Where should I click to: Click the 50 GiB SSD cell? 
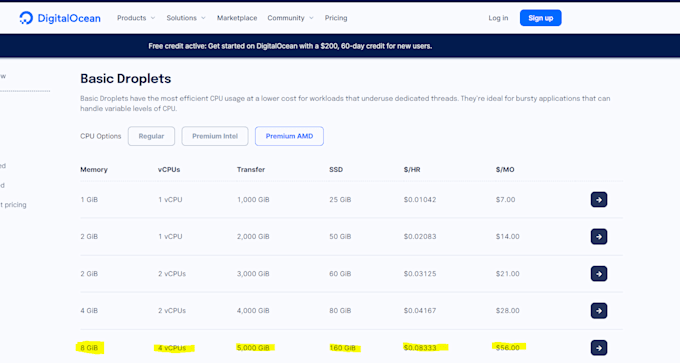click(340, 236)
